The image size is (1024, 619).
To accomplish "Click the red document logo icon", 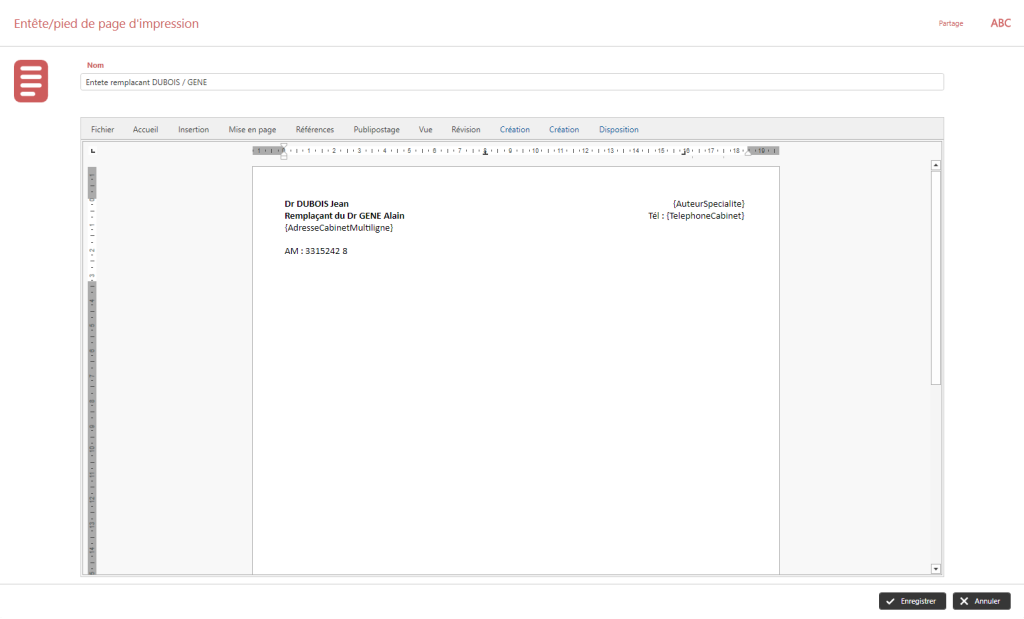I will [30, 80].
